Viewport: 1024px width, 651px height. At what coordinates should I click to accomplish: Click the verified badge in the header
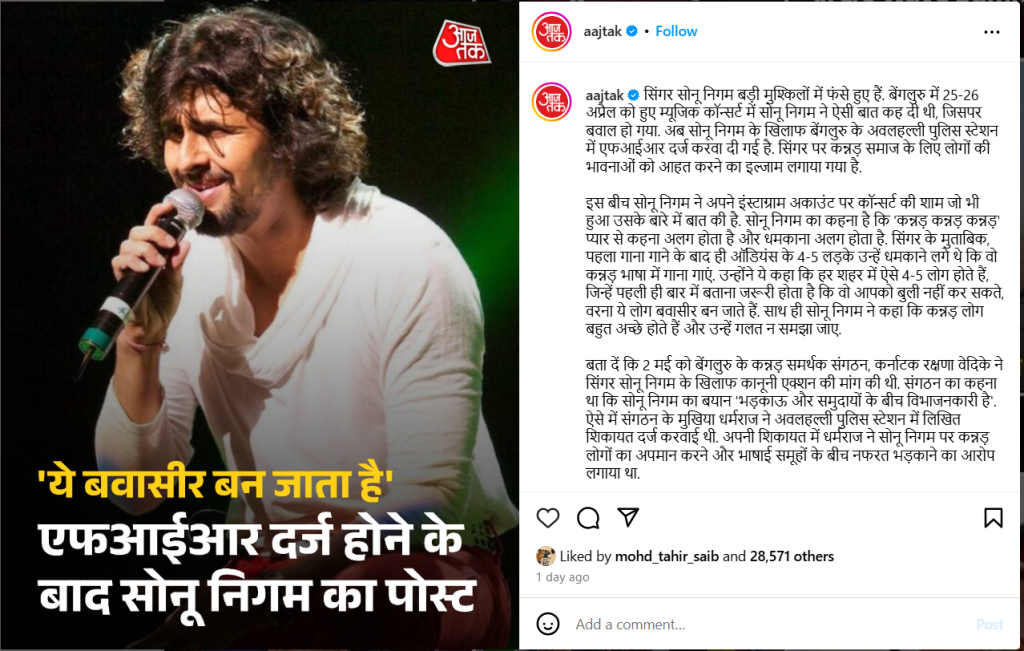click(632, 31)
